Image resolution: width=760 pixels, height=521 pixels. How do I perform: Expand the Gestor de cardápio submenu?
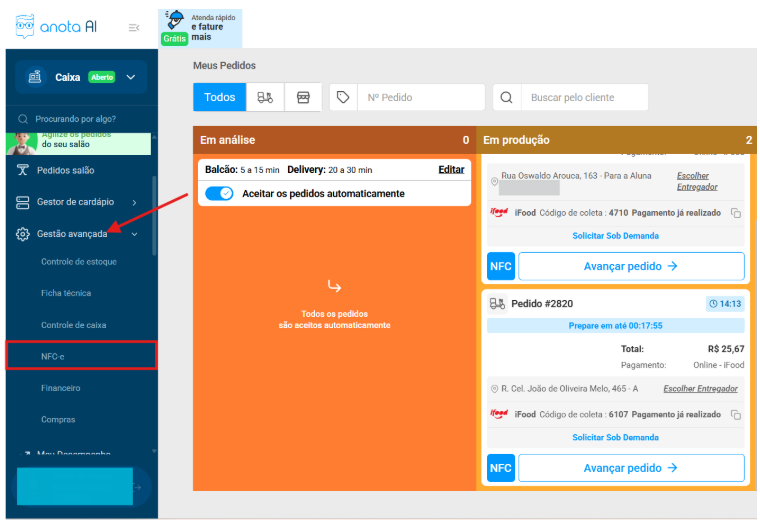(134, 202)
